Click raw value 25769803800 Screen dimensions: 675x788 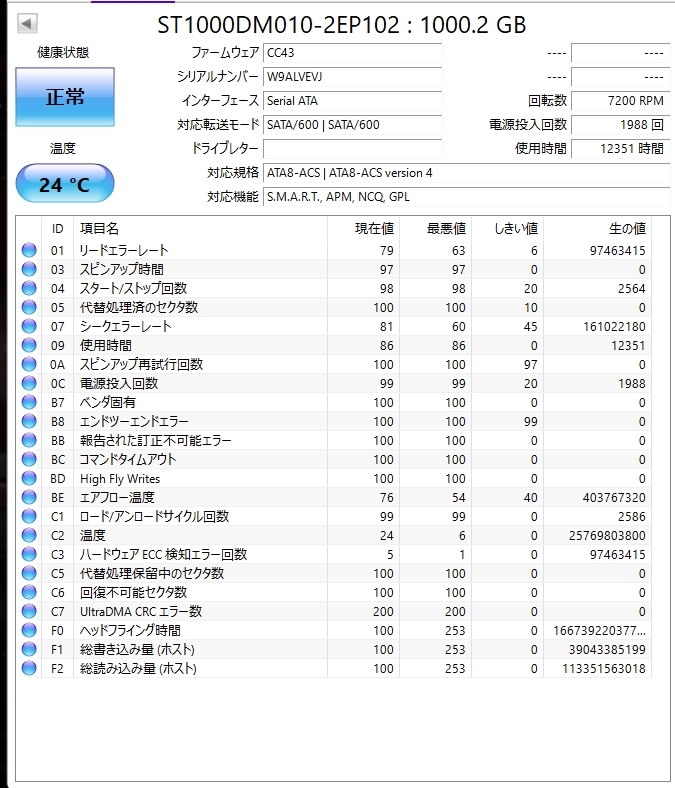(607, 536)
